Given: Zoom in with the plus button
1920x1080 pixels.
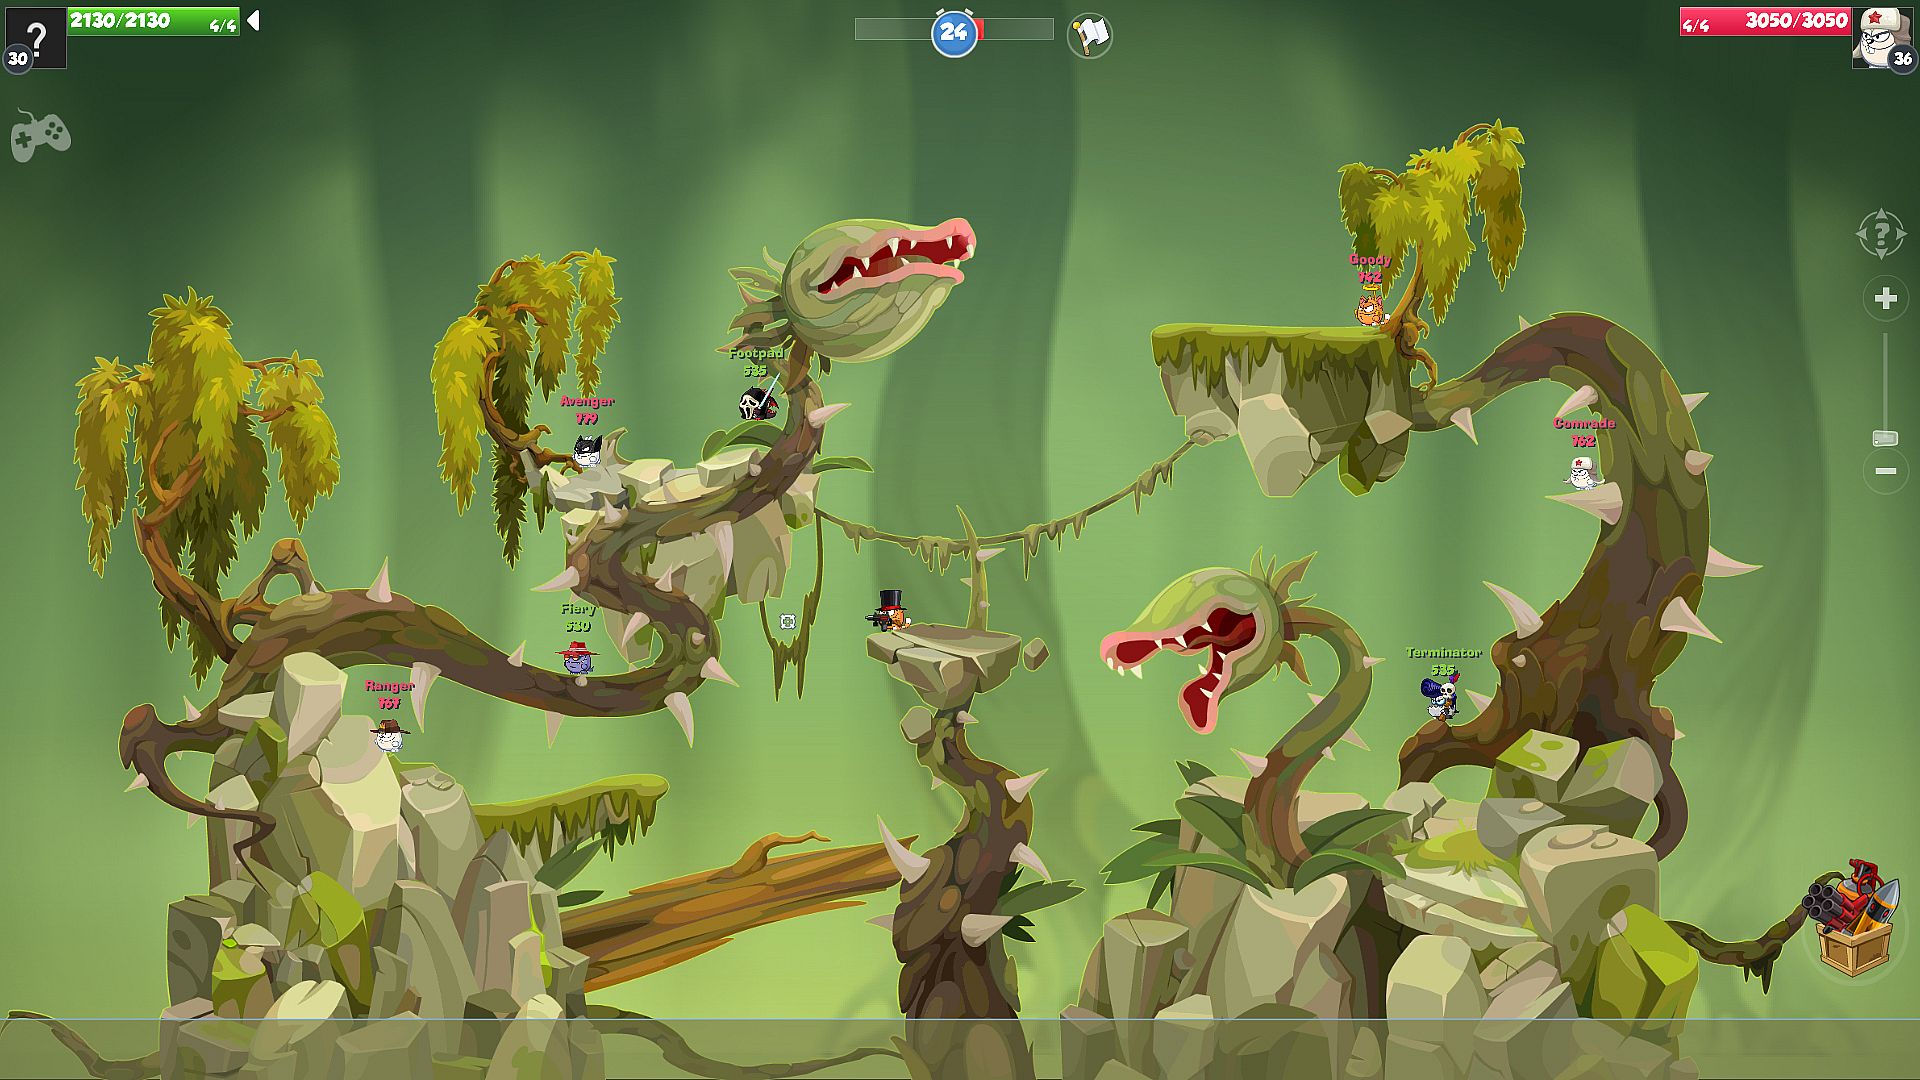Looking at the screenshot, I should [1885, 299].
